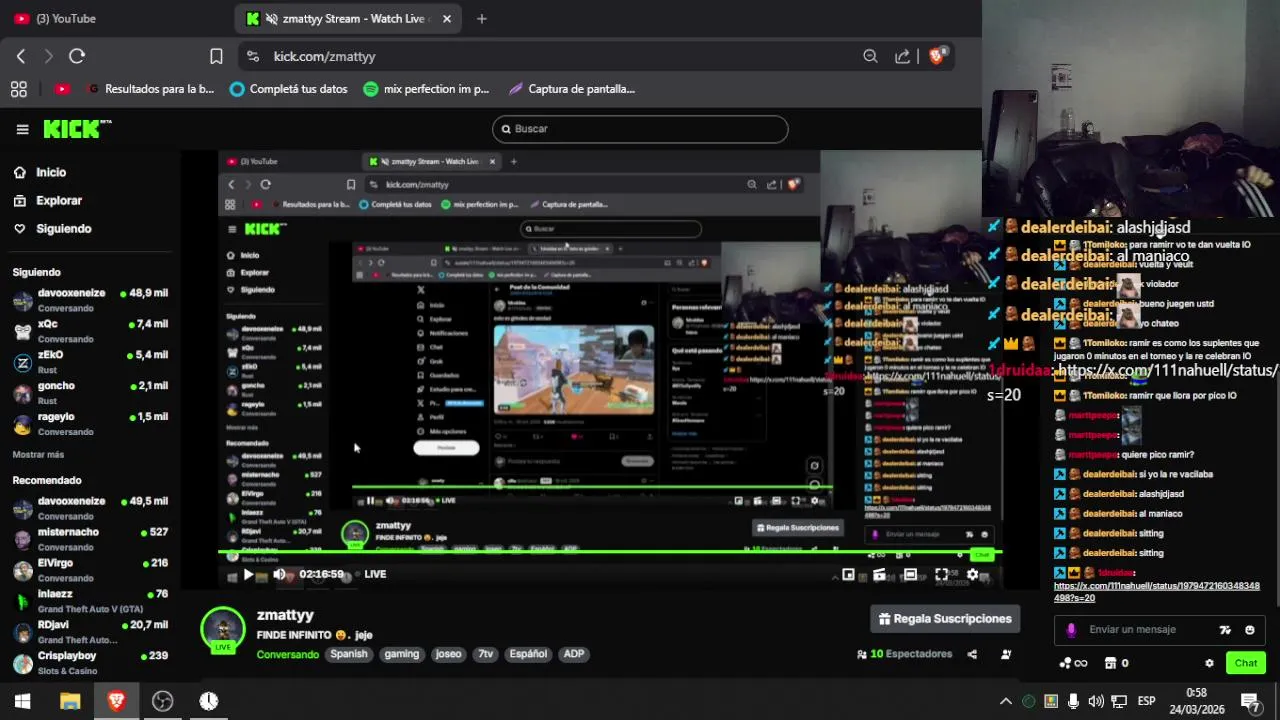Go back in the browser
Screen dimensions: 1280x720
pyautogui.click(x=21, y=56)
